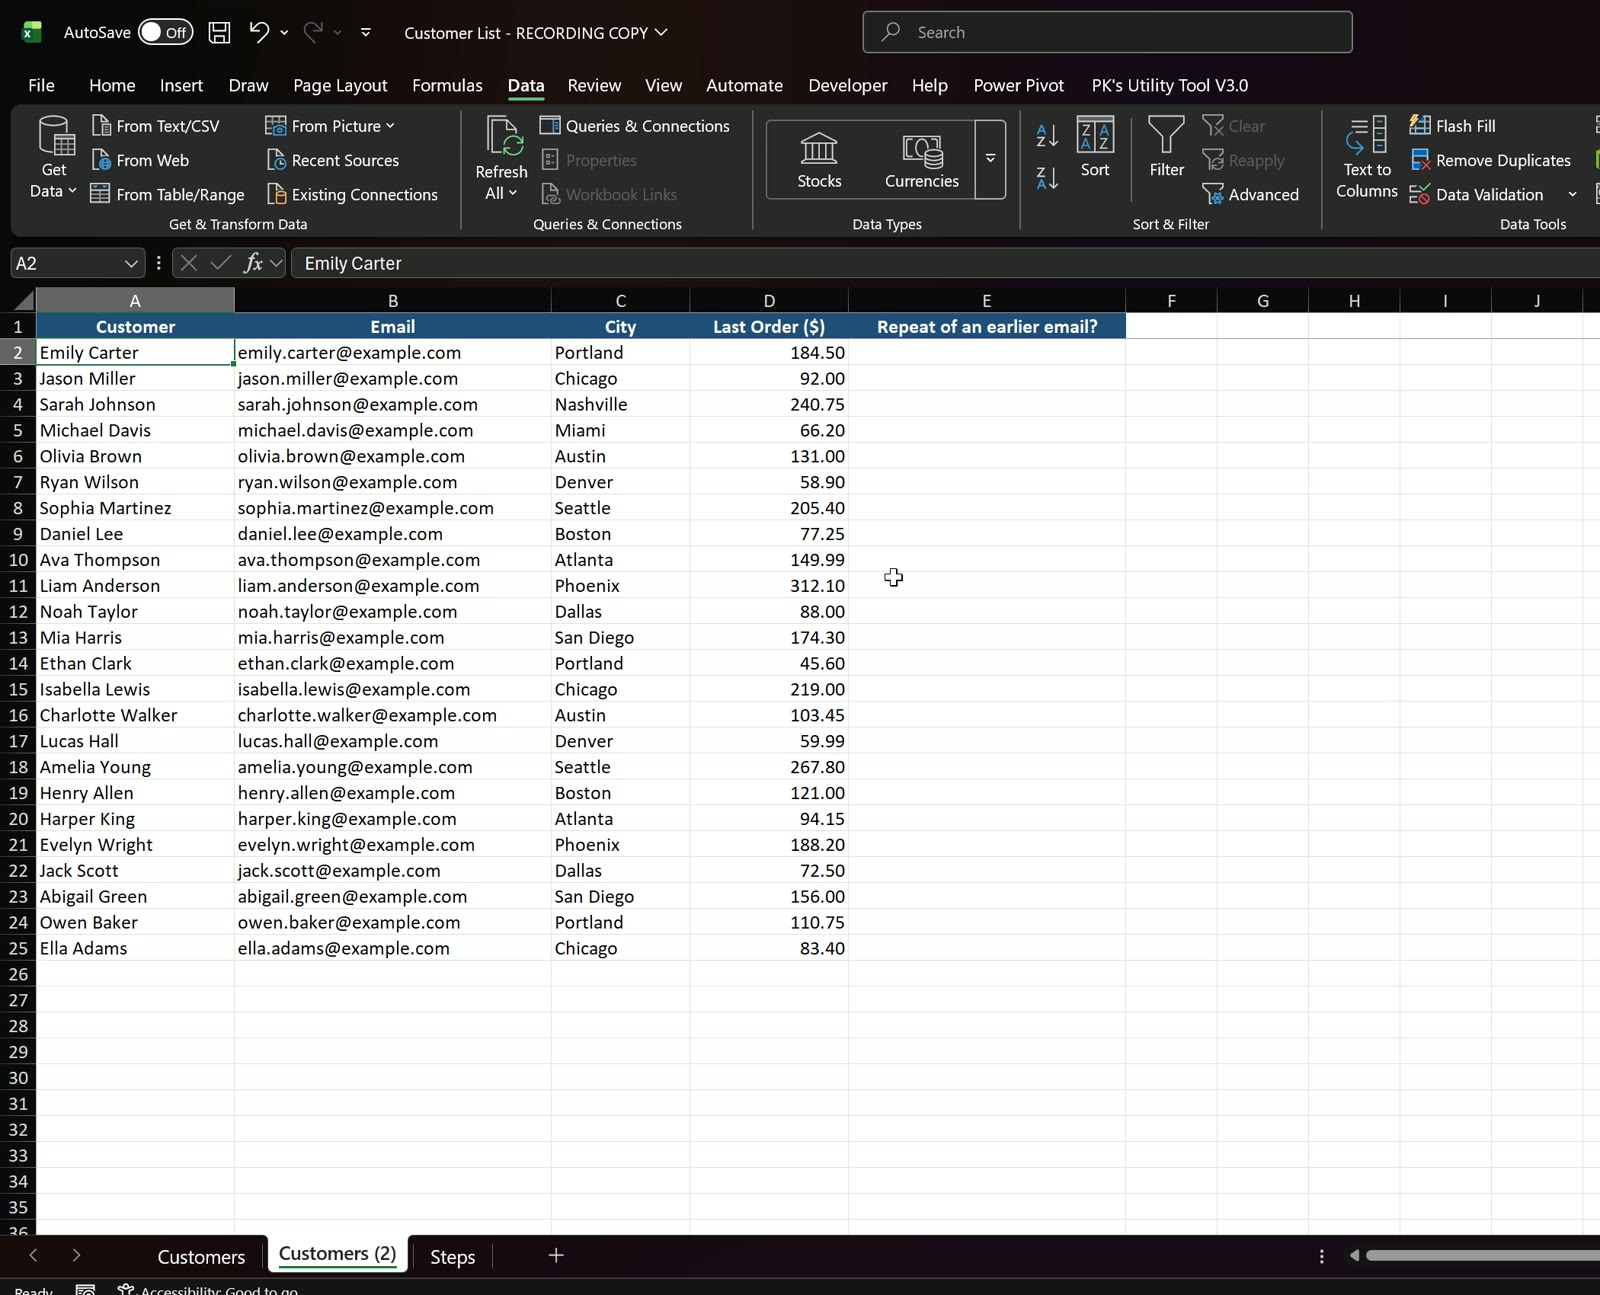
Task: Expand the Data Validation dropdown arrow
Action: [x=1573, y=194]
